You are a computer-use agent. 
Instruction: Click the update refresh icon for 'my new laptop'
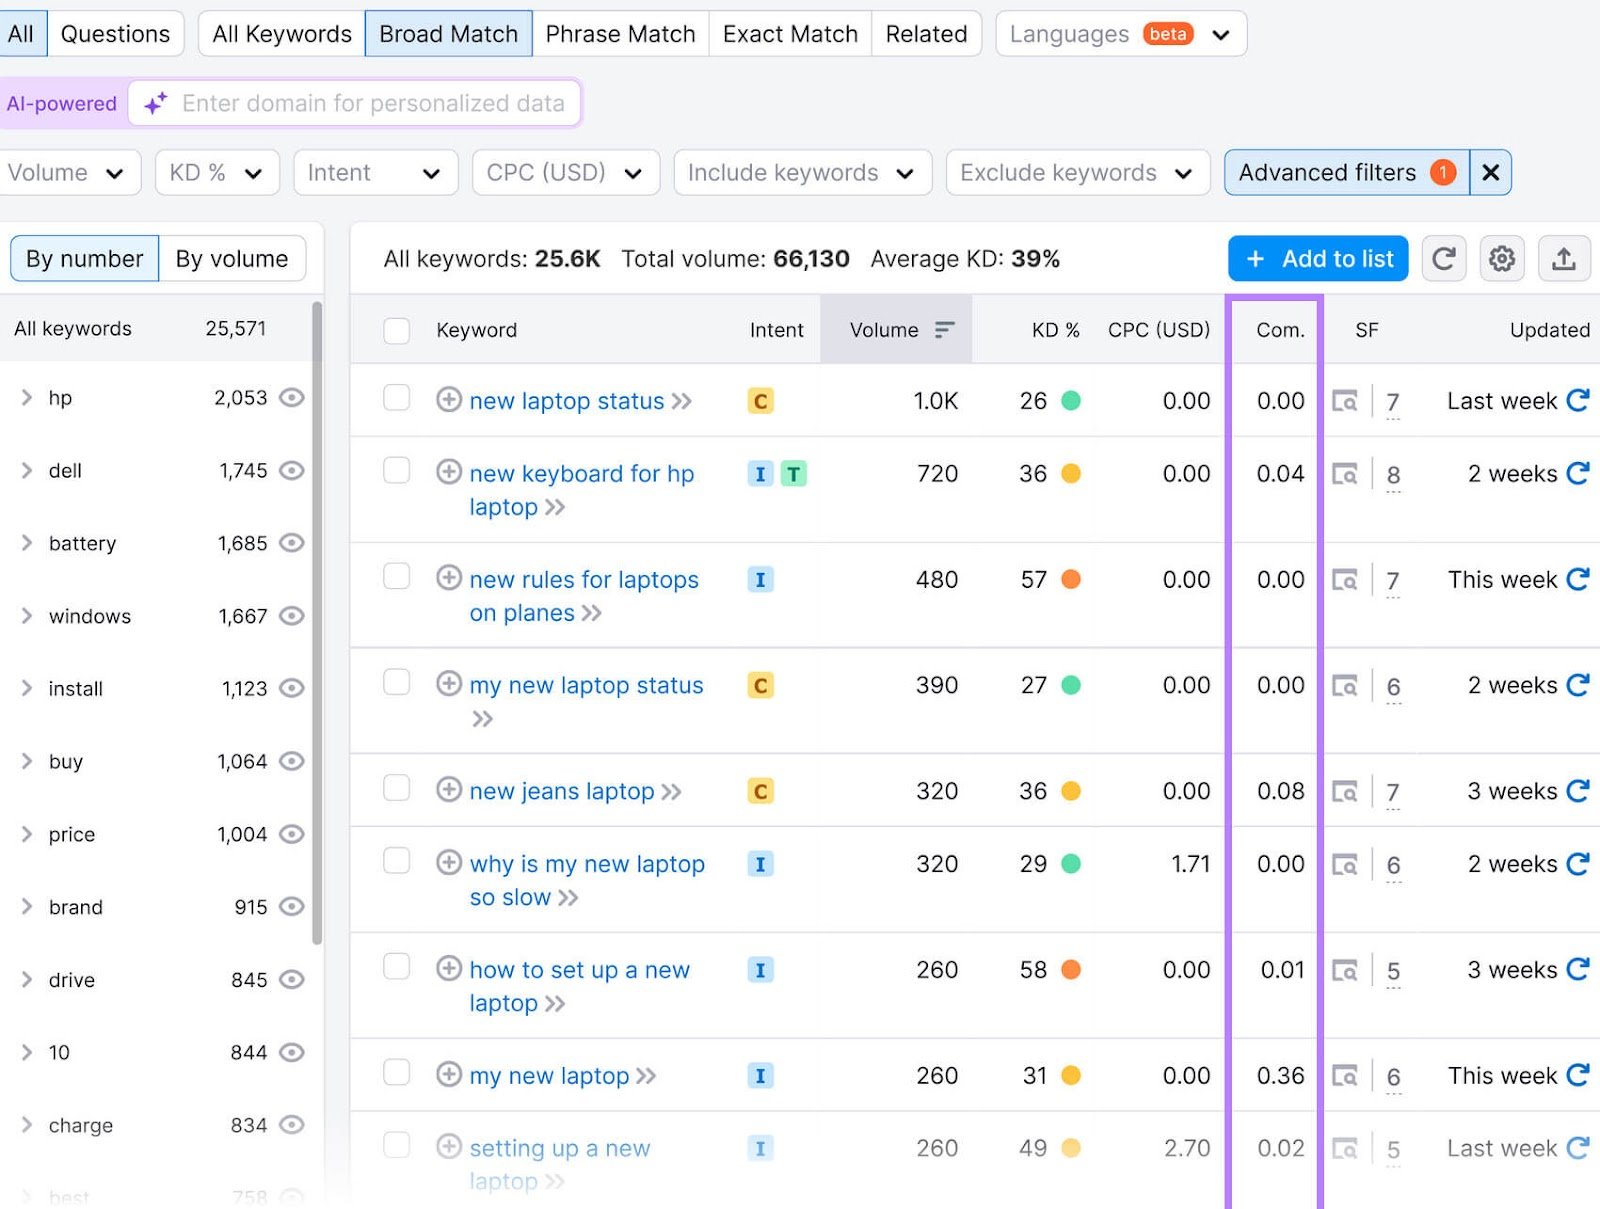coord(1578,1075)
